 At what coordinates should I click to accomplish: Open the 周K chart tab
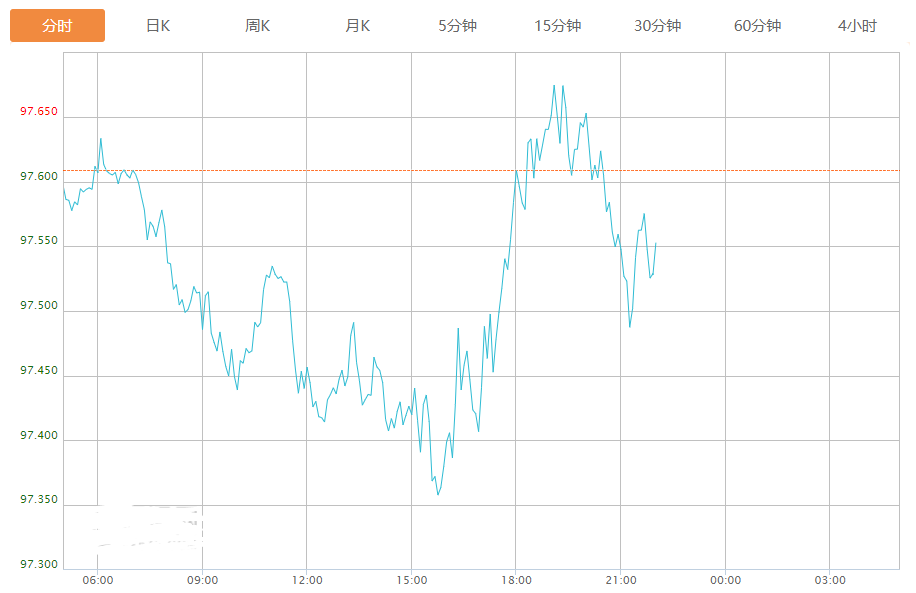258,26
